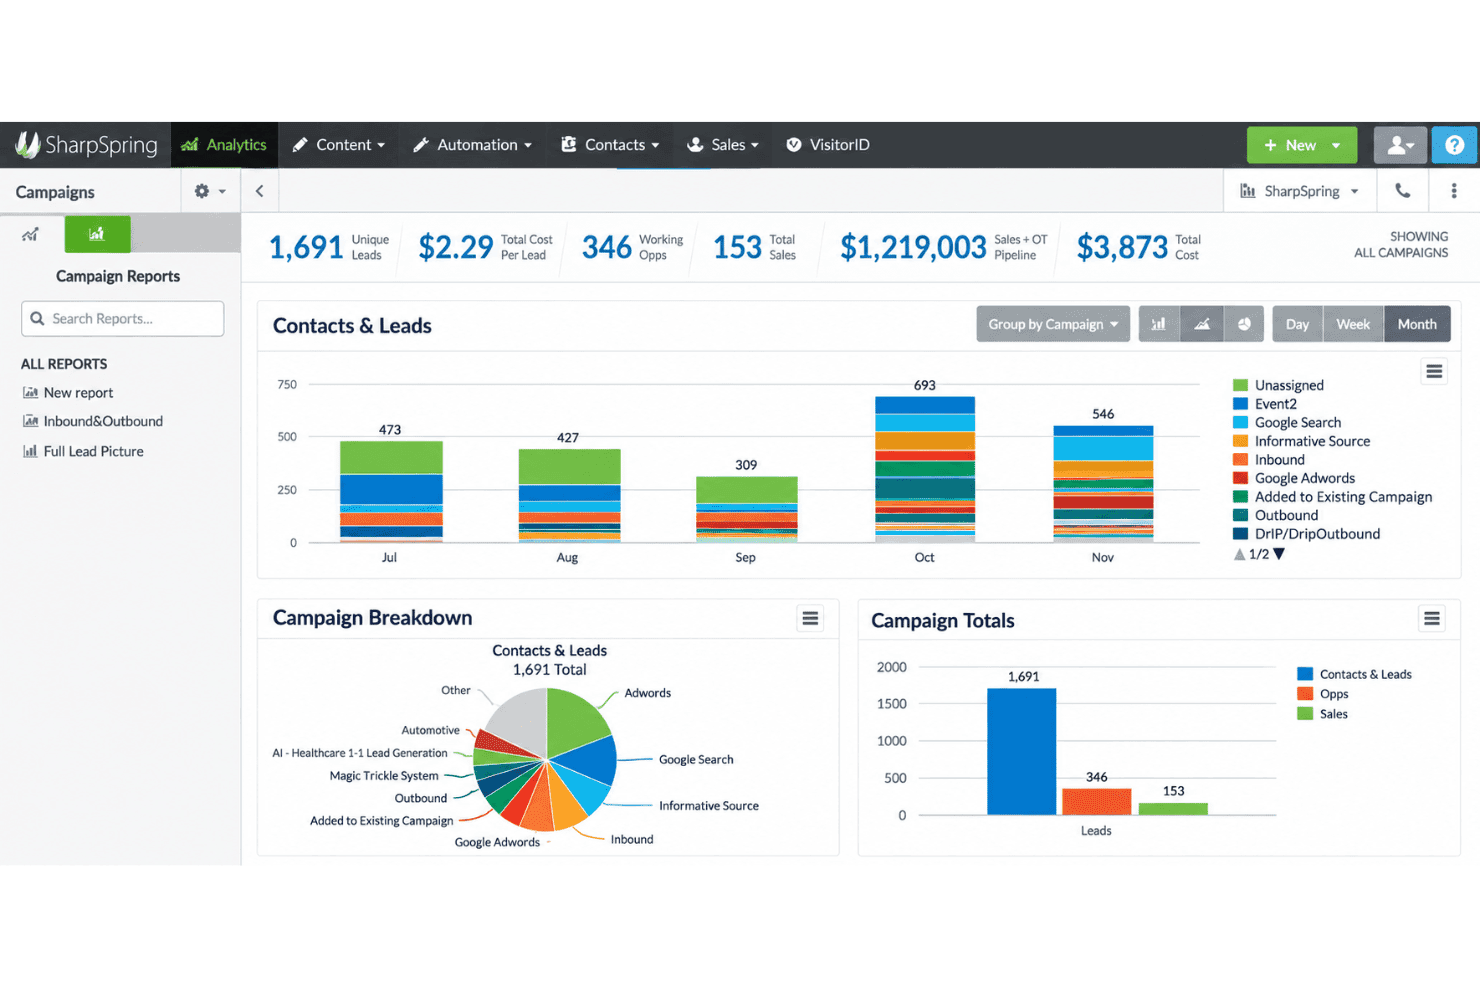This screenshot has width=1480, height=987.
Task: Toggle Unassigned series in legend
Action: (x=1279, y=385)
